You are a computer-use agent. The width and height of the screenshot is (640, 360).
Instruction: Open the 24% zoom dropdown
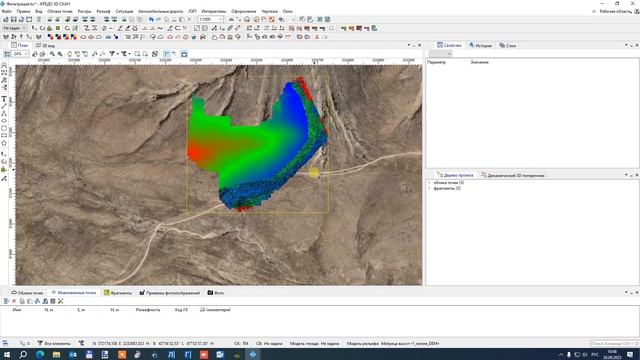(20, 54)
